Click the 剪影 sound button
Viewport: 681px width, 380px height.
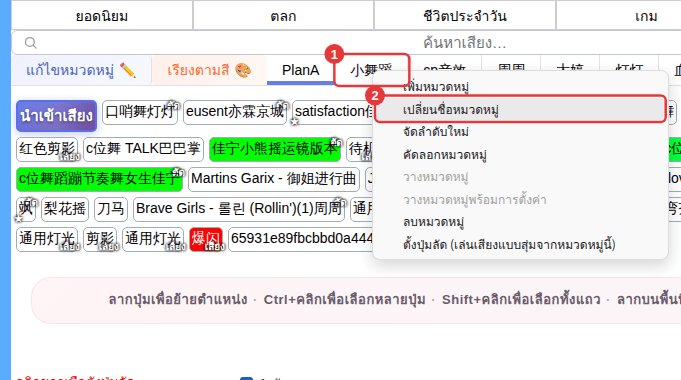pos(100,239)
